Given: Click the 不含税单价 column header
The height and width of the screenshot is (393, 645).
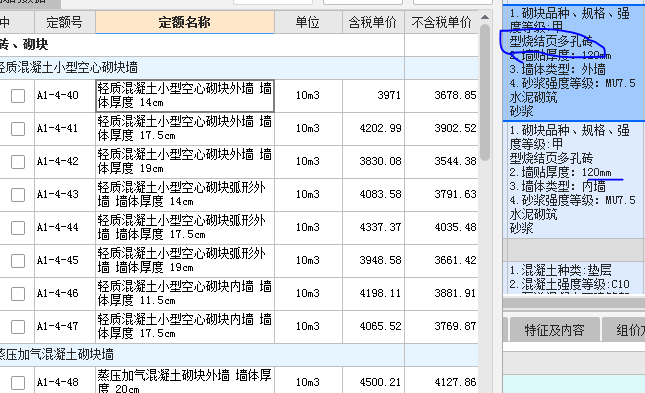Looking at the screenshot, I should click(441, 22).
